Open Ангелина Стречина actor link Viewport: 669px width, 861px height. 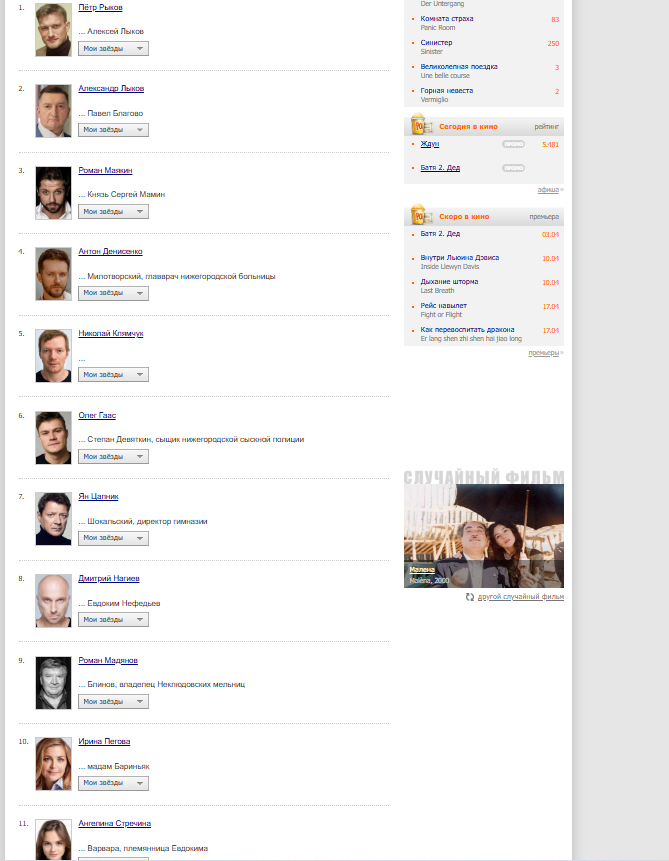click(x=114, y=823)
